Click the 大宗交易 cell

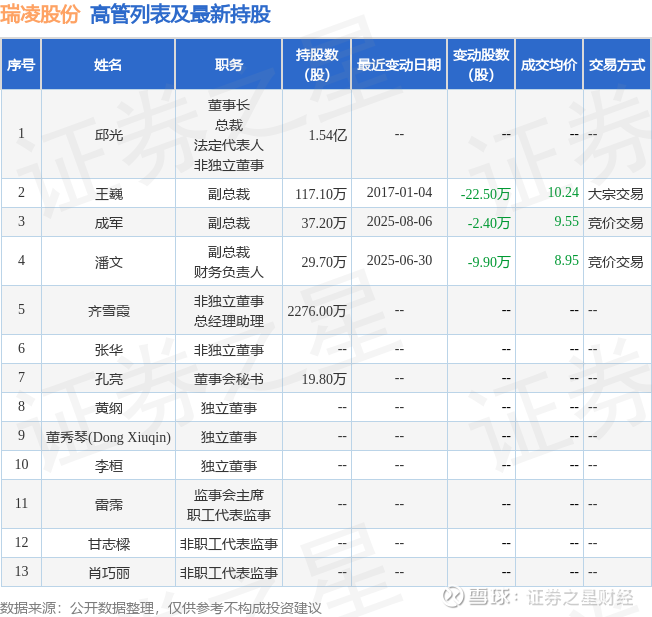pos(615,193)
